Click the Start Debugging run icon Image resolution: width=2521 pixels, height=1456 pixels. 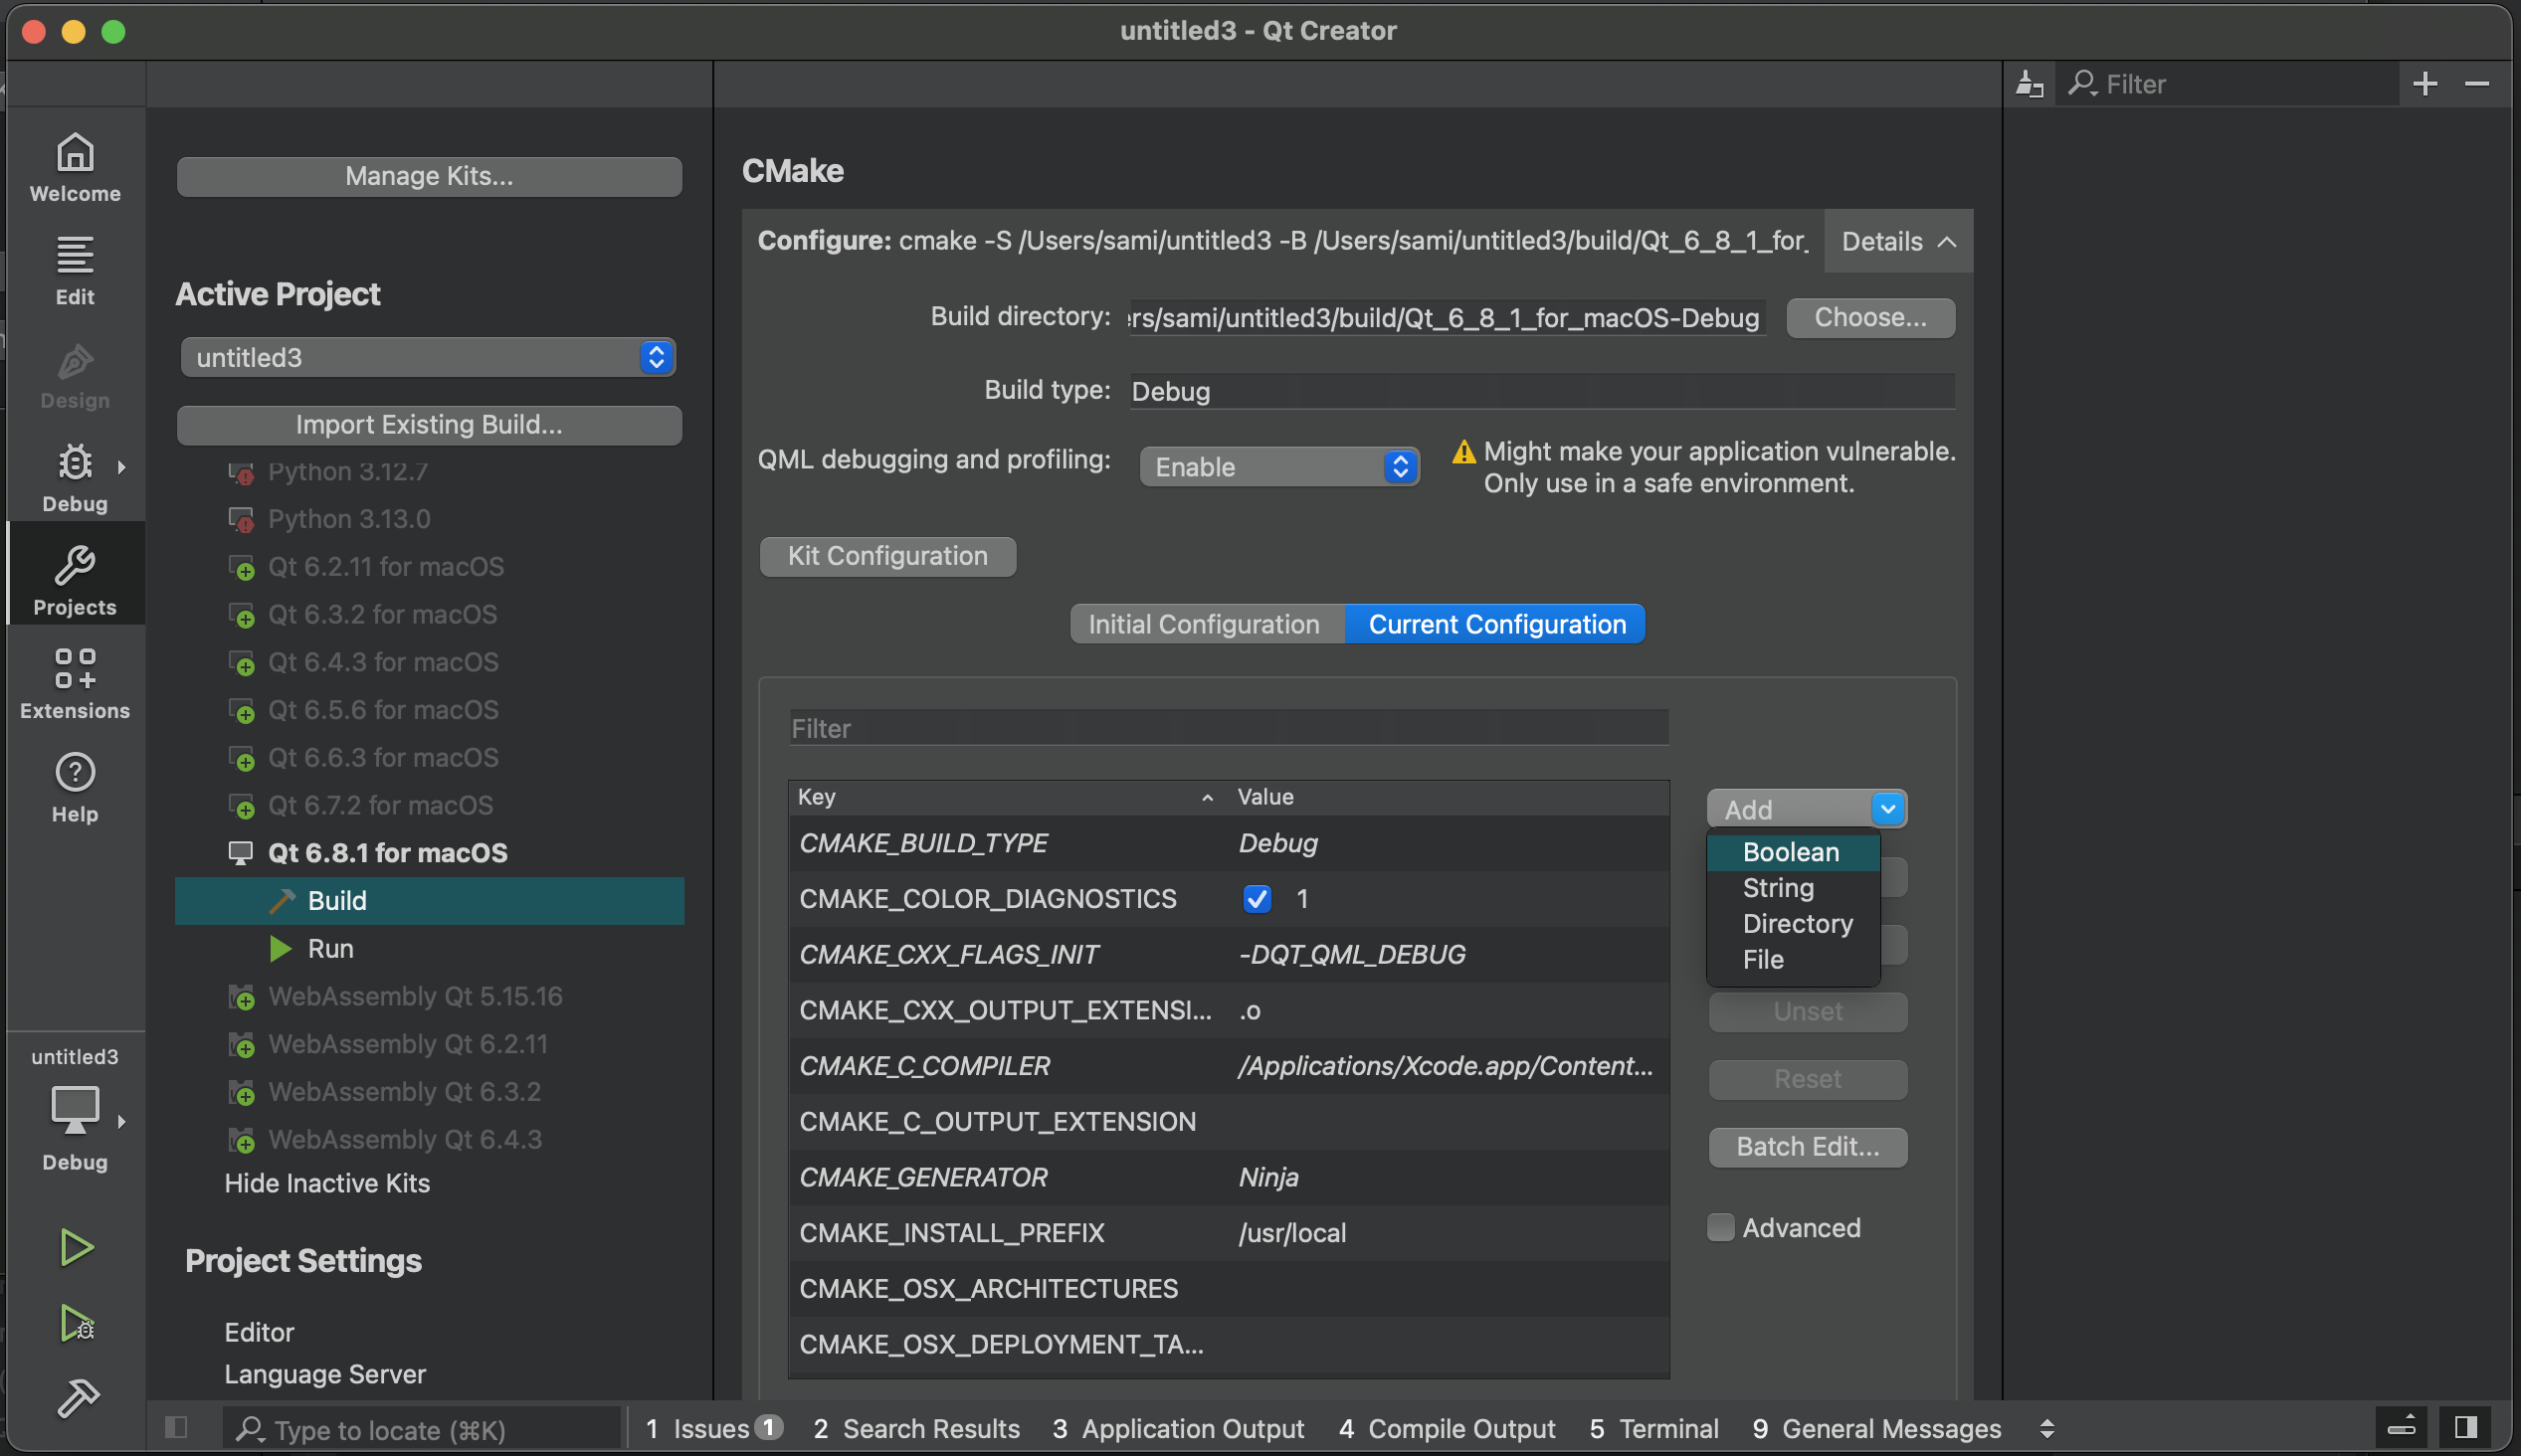pyautogui.click(x=76, y=1322)
